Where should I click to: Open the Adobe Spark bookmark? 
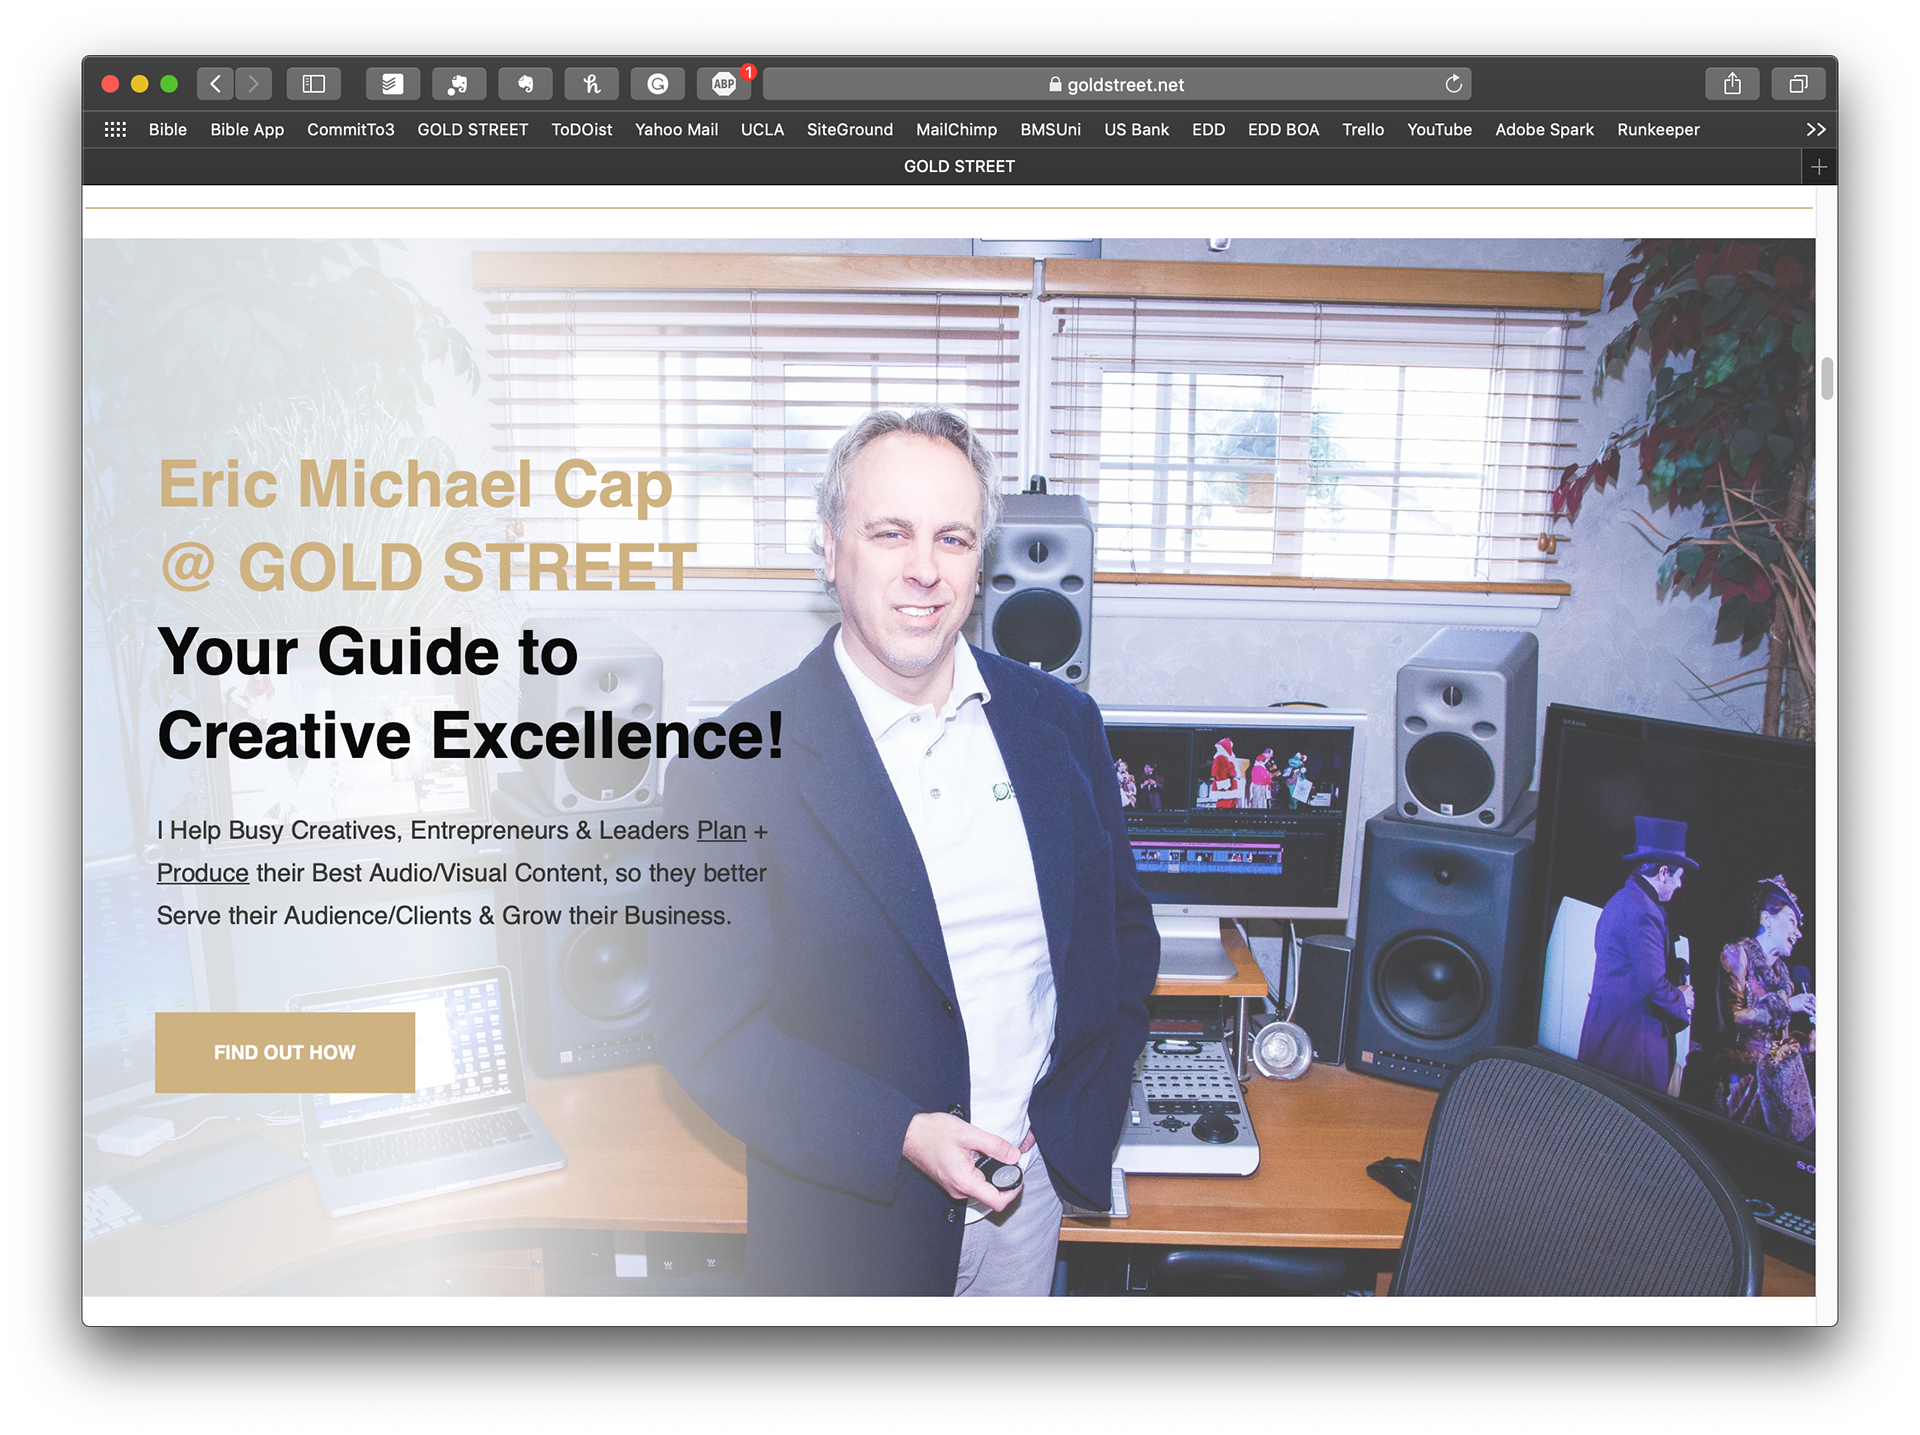point(1545,129)
